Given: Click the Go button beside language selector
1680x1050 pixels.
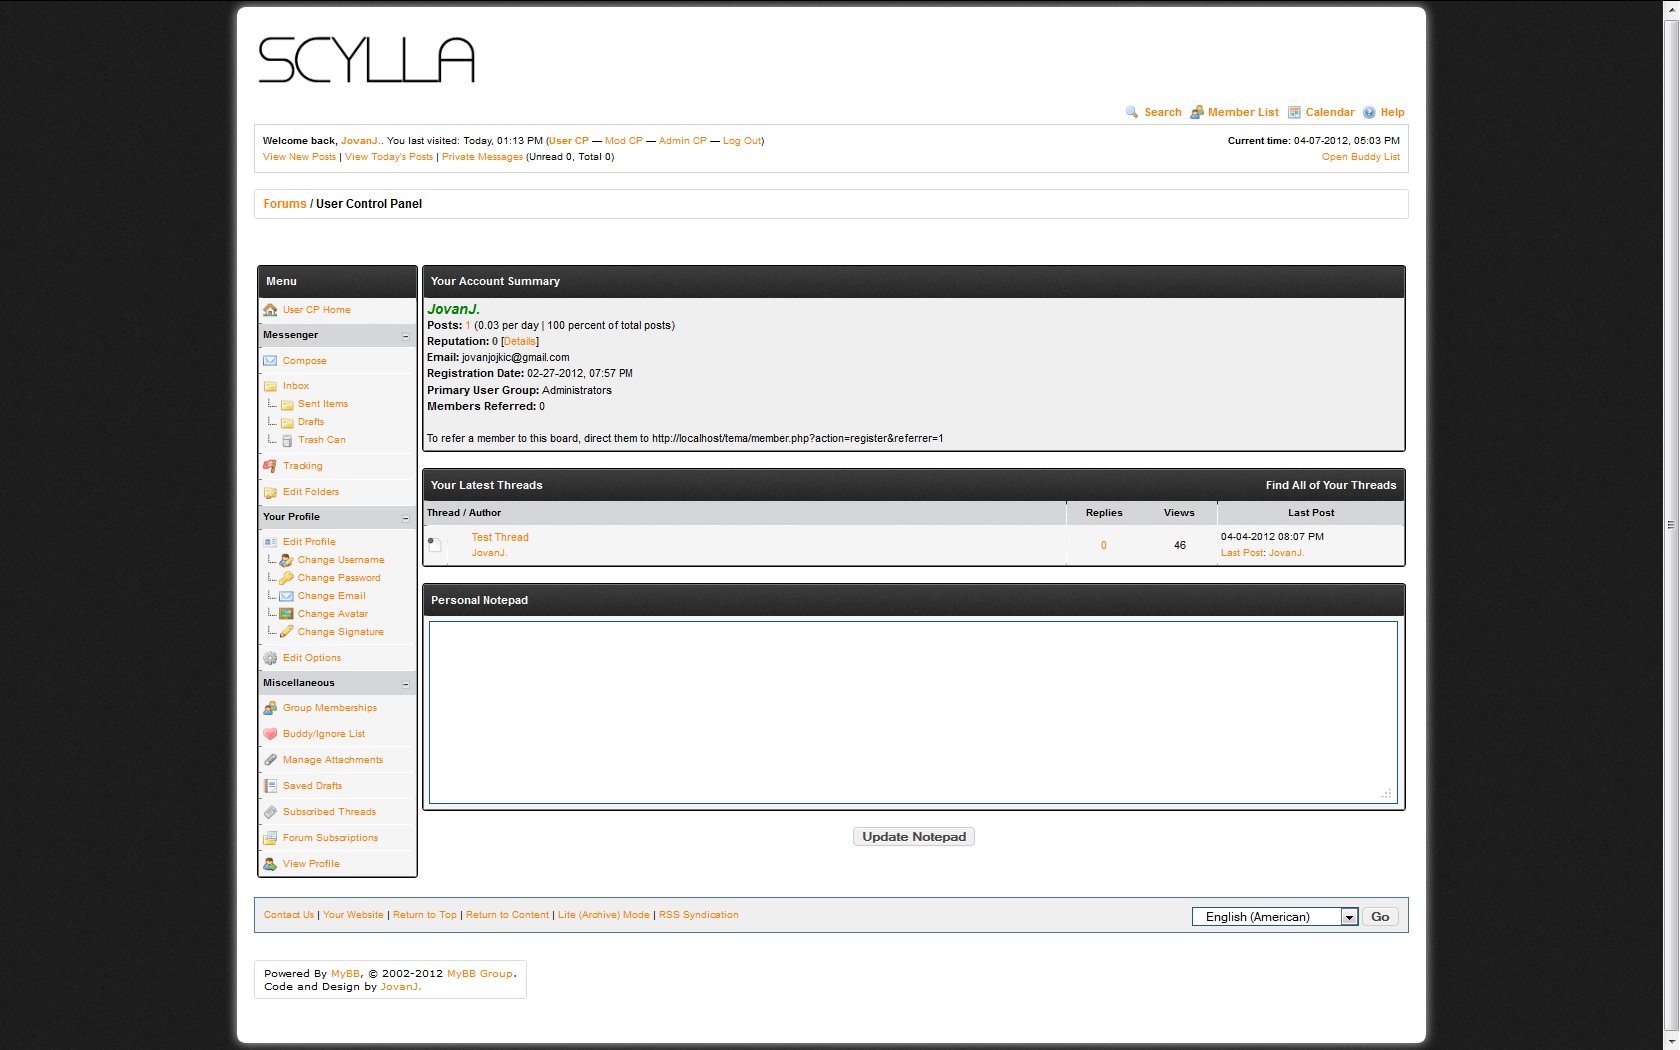Looking at the screenshot, I should [1380, 917].
